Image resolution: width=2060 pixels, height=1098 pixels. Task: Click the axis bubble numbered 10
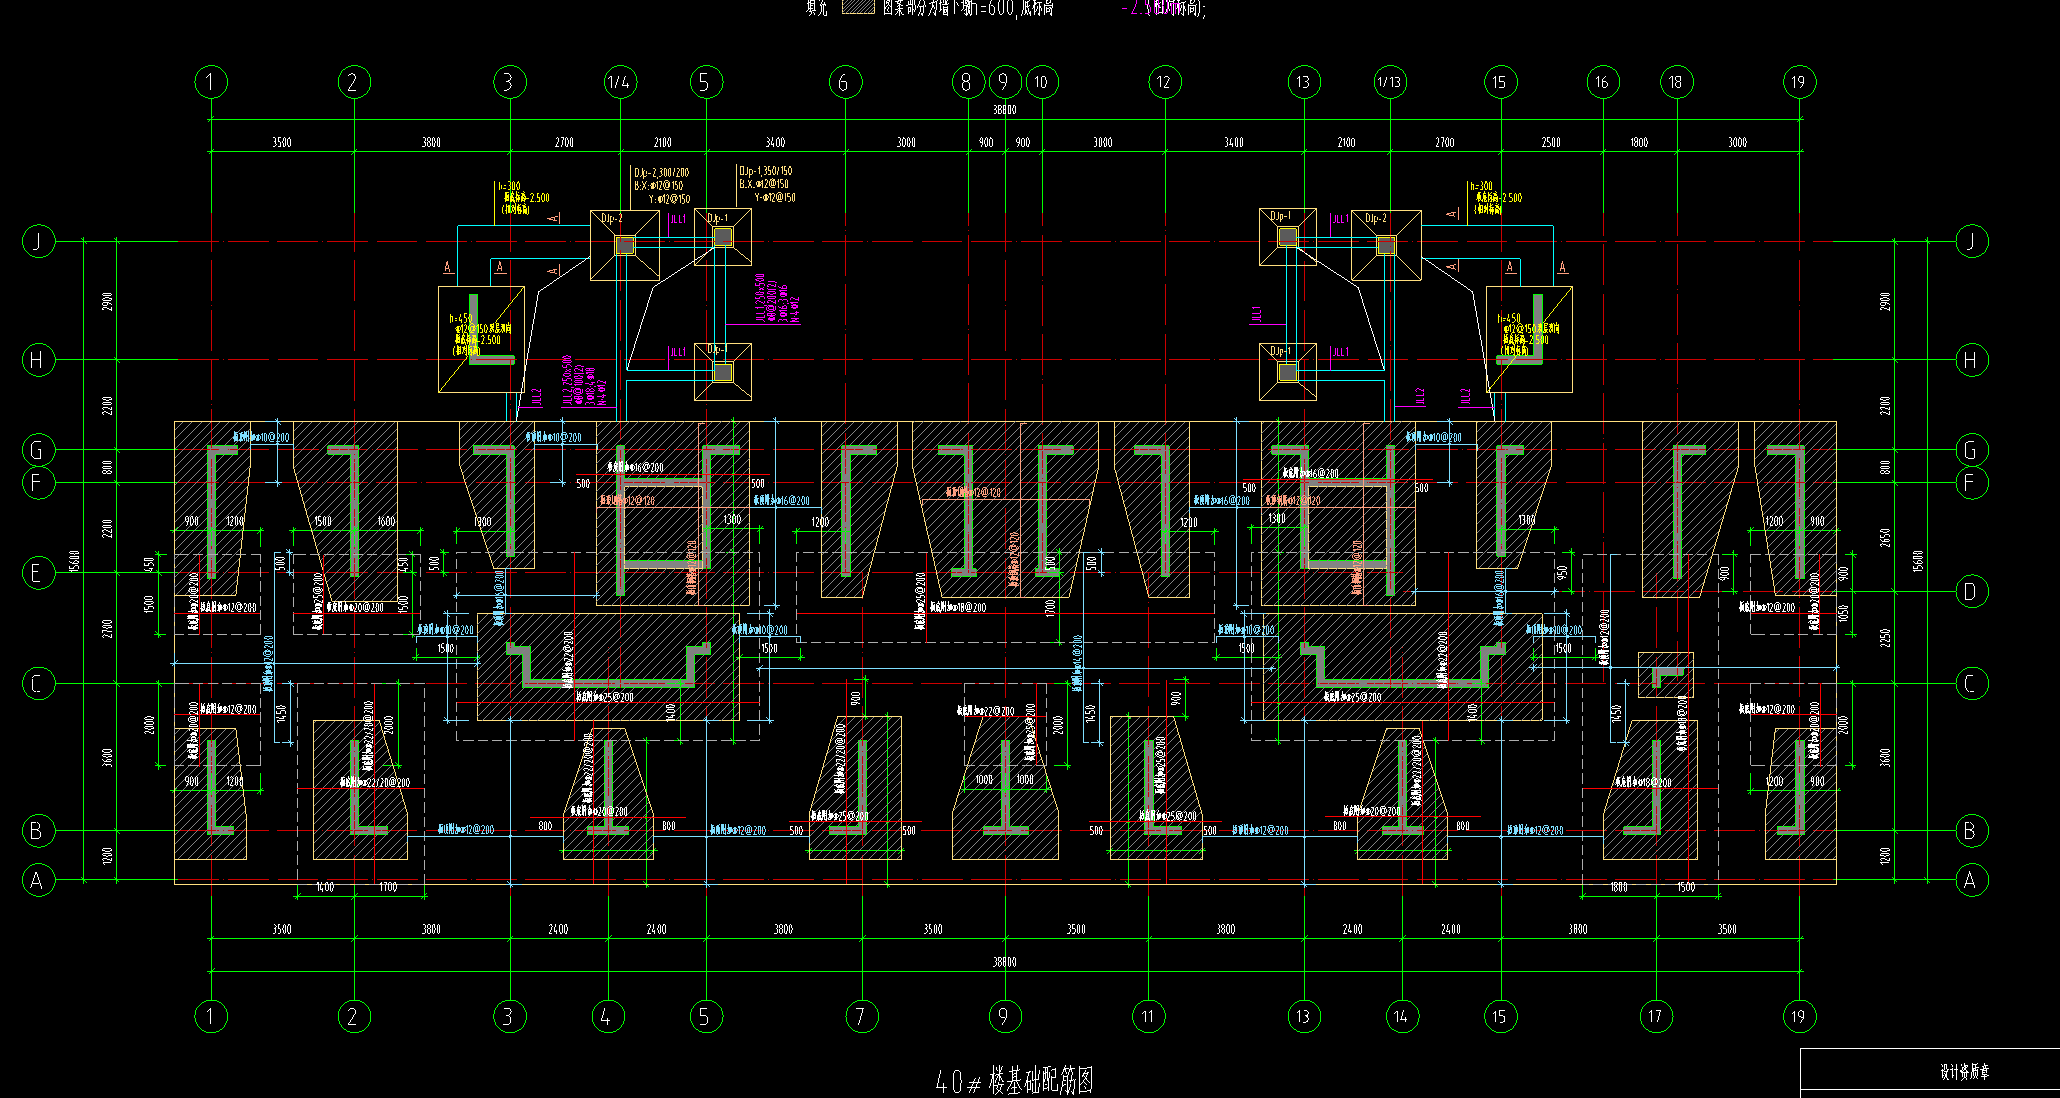click(x=1041, y=82)
